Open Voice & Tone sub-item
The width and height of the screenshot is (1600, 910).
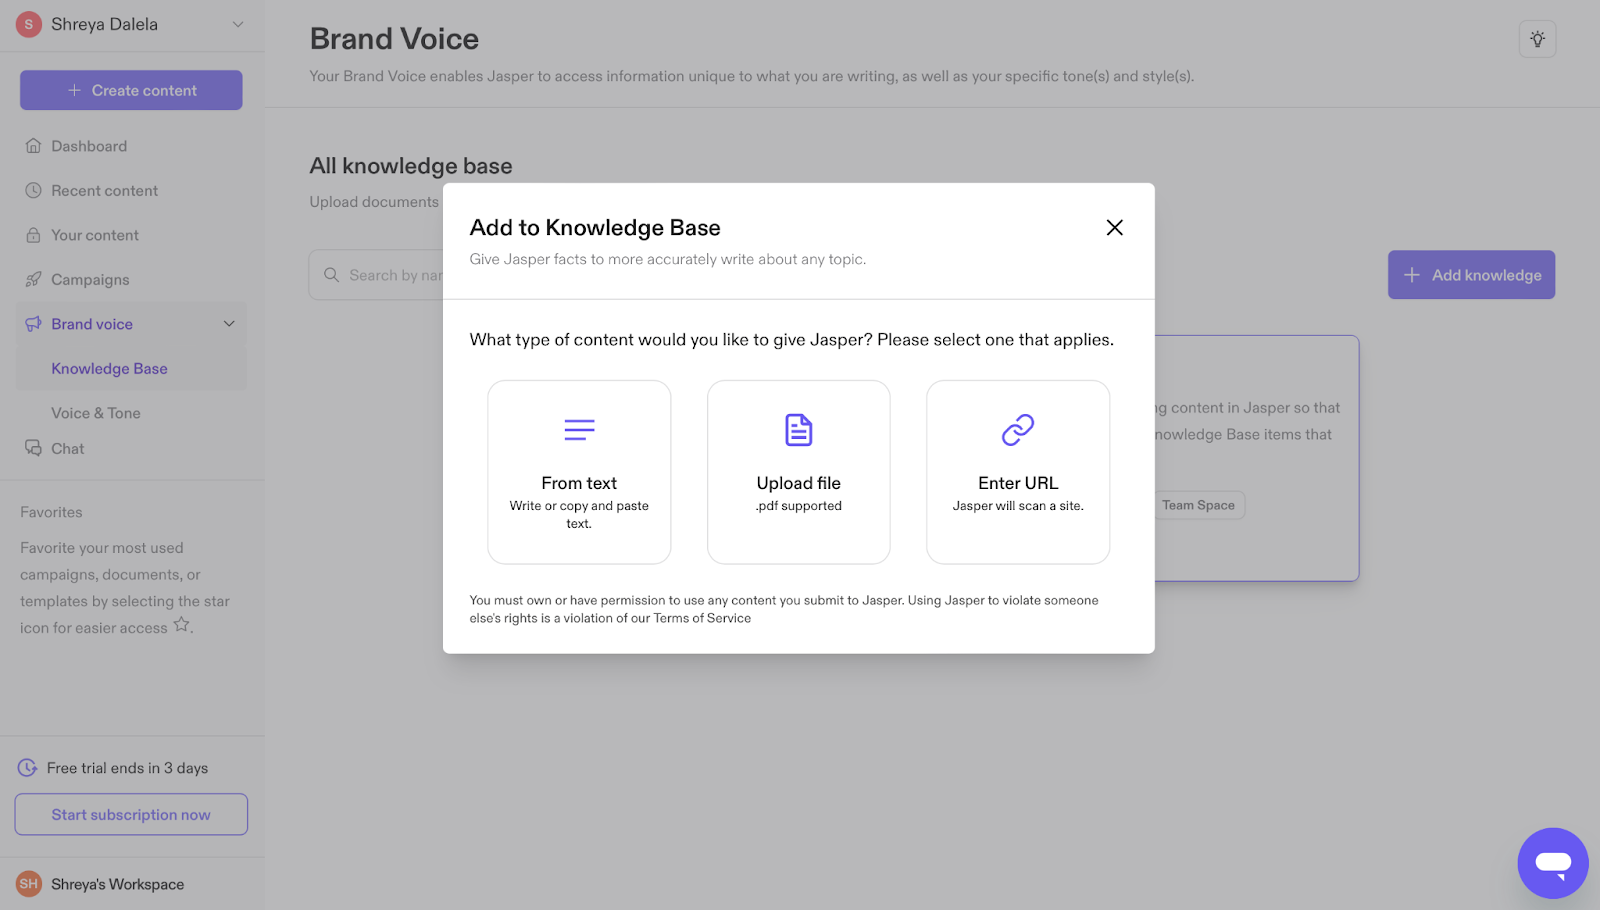[x=96, y=413]
